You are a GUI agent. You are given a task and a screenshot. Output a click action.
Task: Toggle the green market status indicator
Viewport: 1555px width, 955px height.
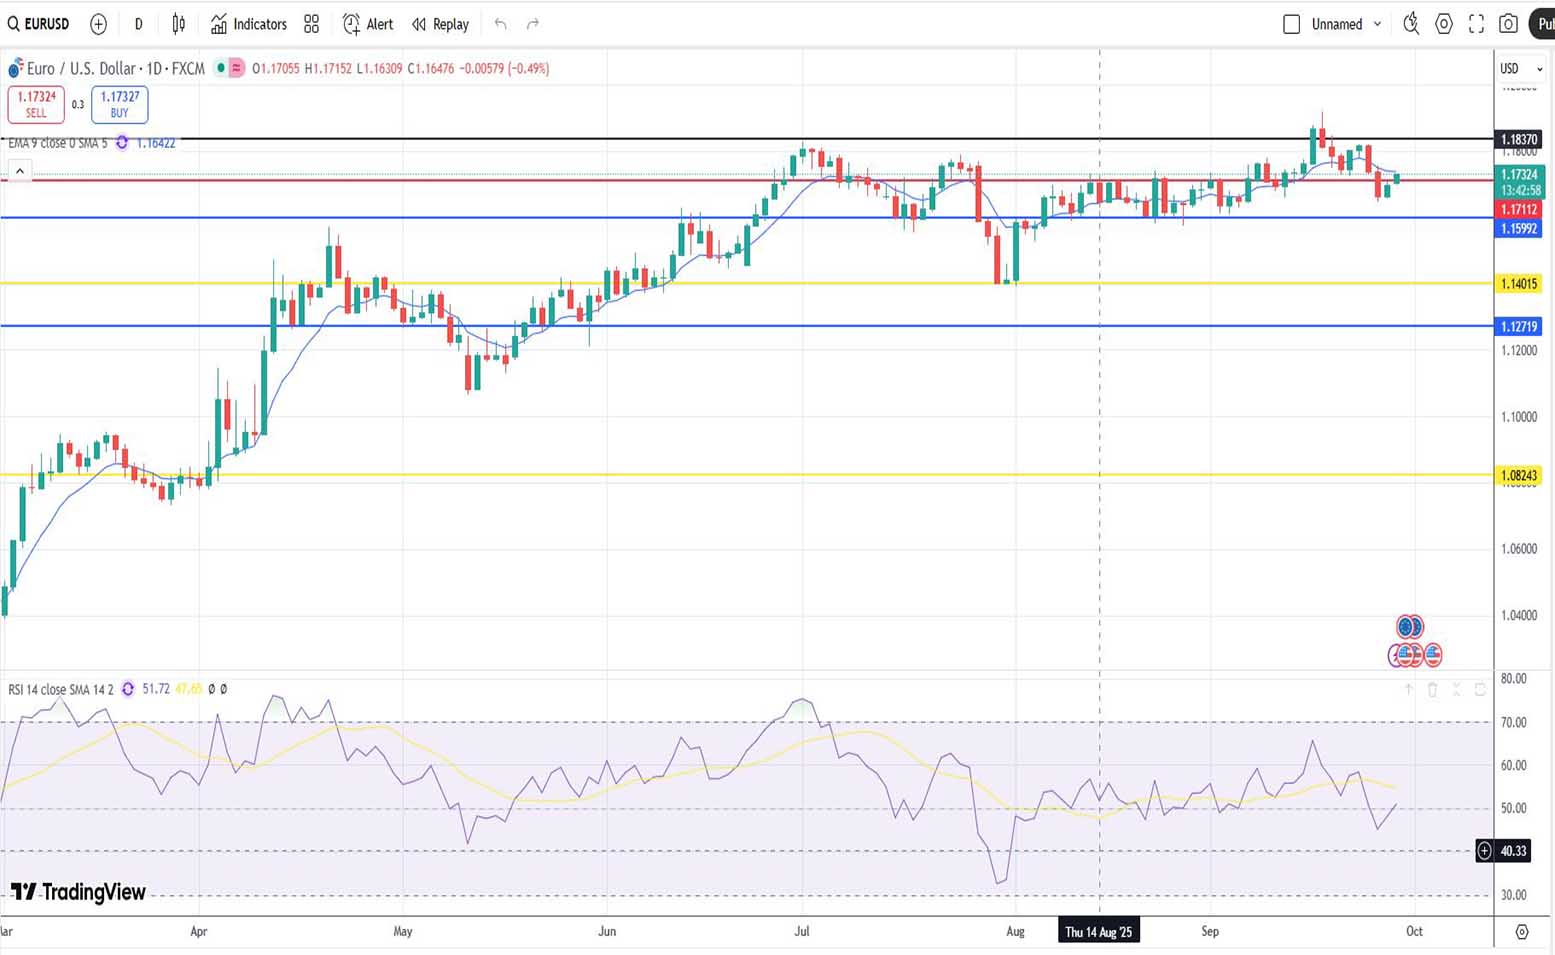click(220, 68)
